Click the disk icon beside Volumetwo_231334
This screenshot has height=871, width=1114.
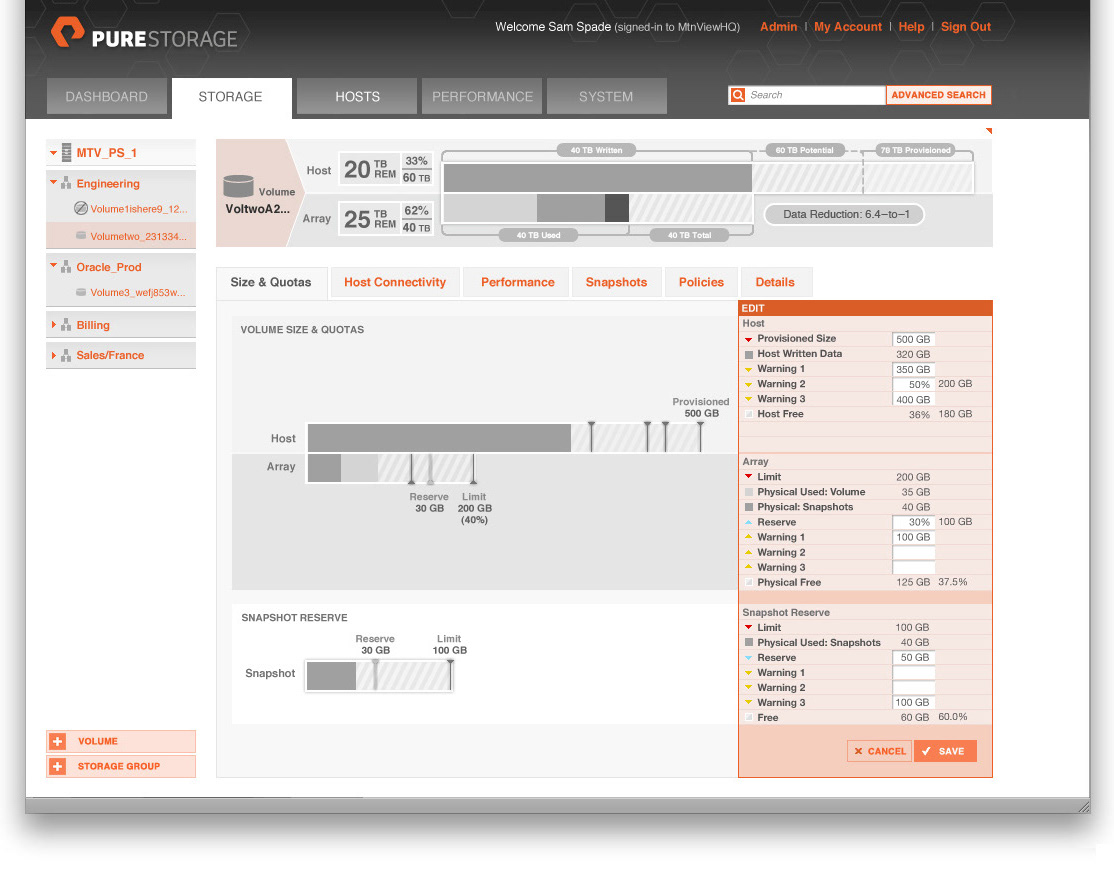pyautogui.click(x=81, y=236)
